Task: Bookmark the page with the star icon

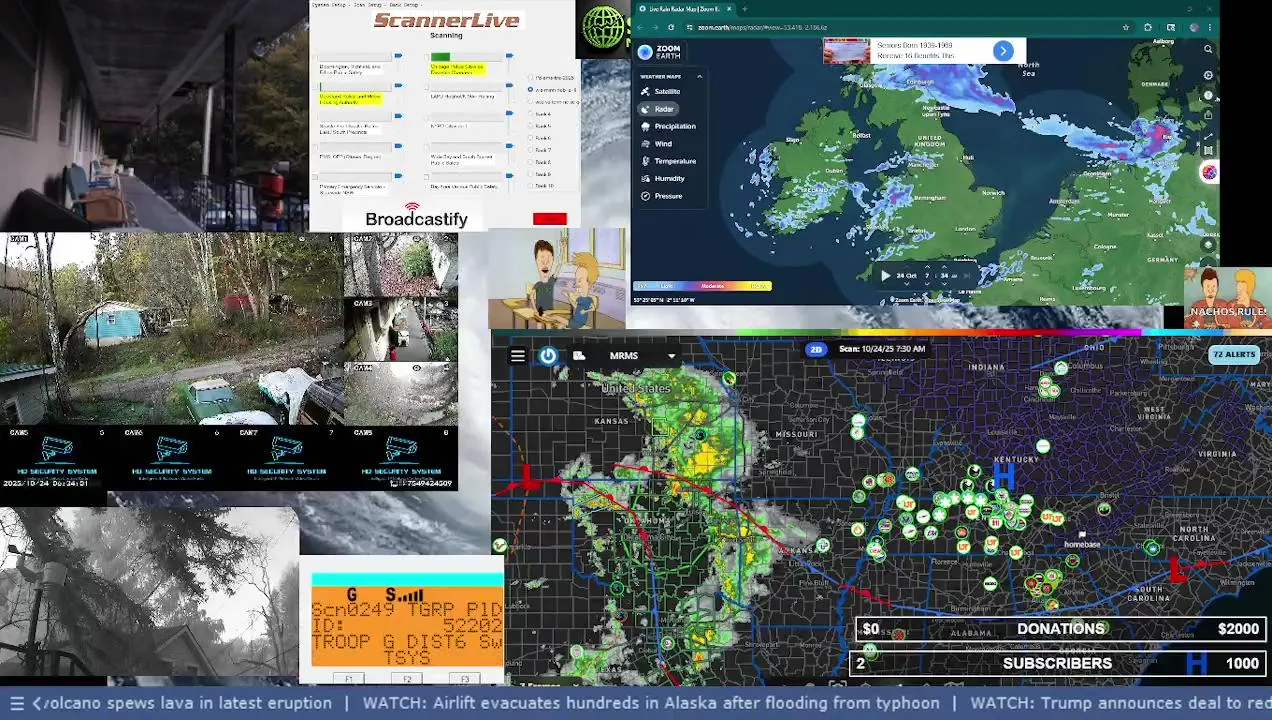Action: [x=1126, y=27]
